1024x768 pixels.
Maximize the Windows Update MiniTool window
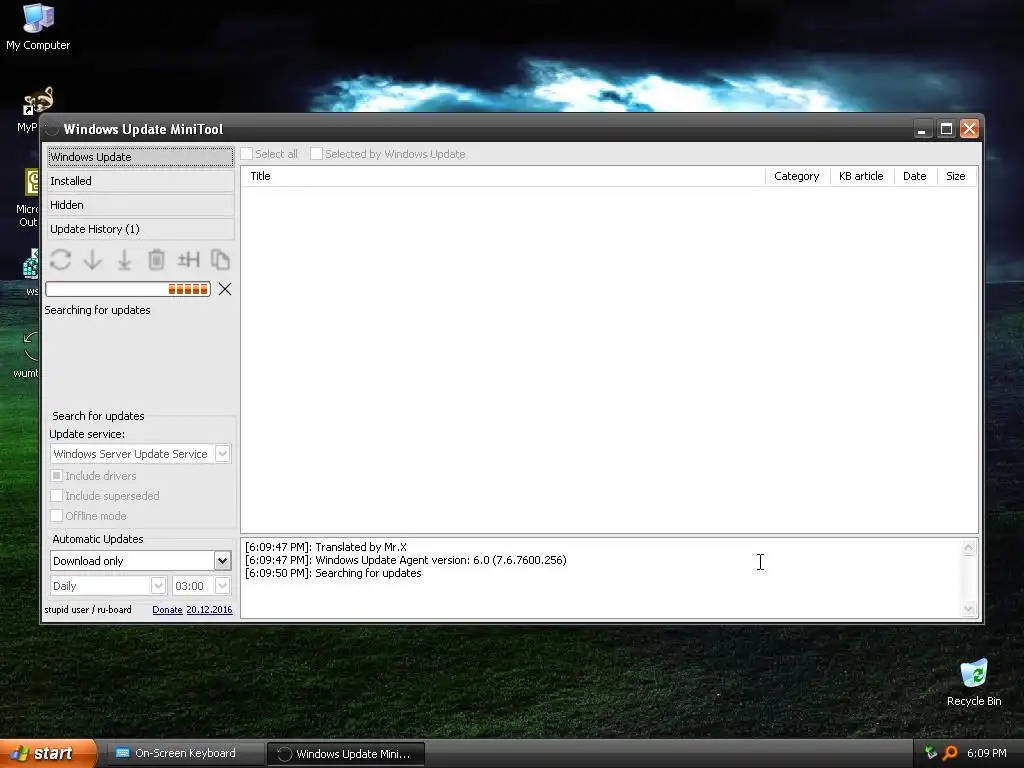pyautogui.click(x=946, y=129)
